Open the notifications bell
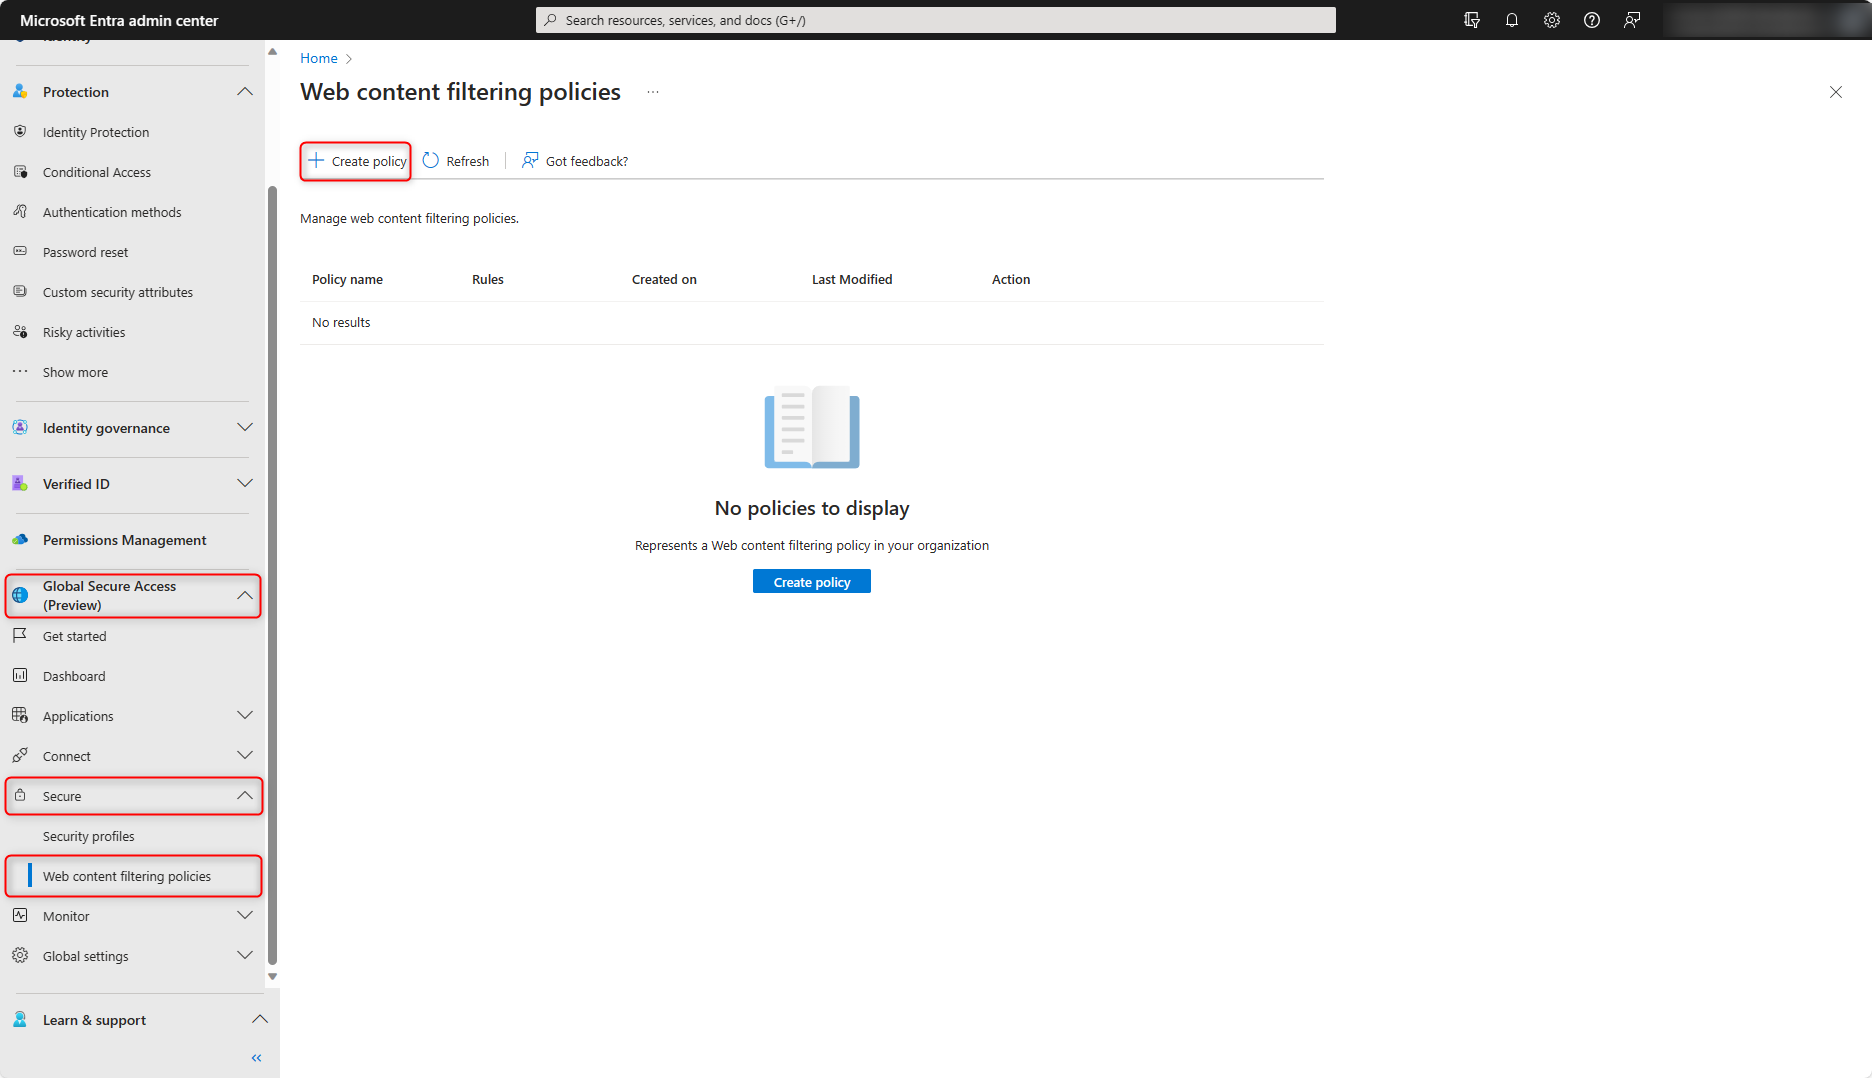 pos(1511,19)
